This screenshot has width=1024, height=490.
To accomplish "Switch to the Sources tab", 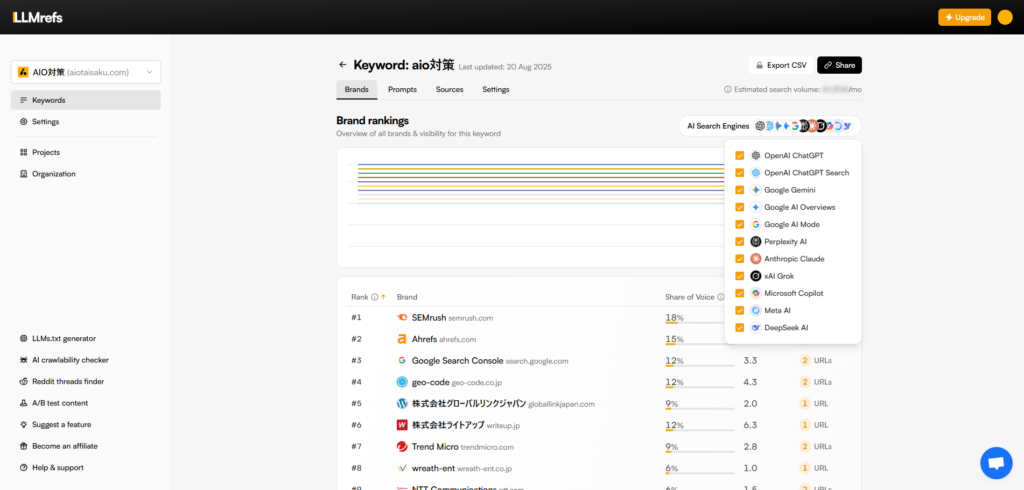I will (x=449, y=90).
